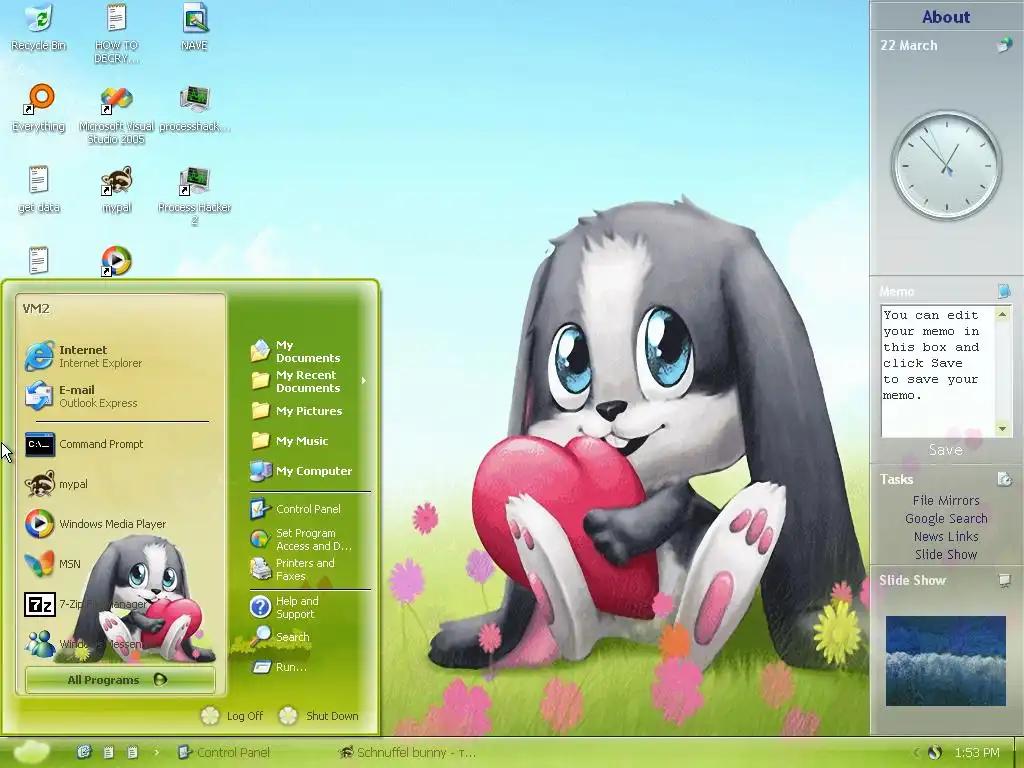The width and height of the screenshot is (1024, 768).
Task: Save the memo with Save button
Action: [x=946, y=450]
